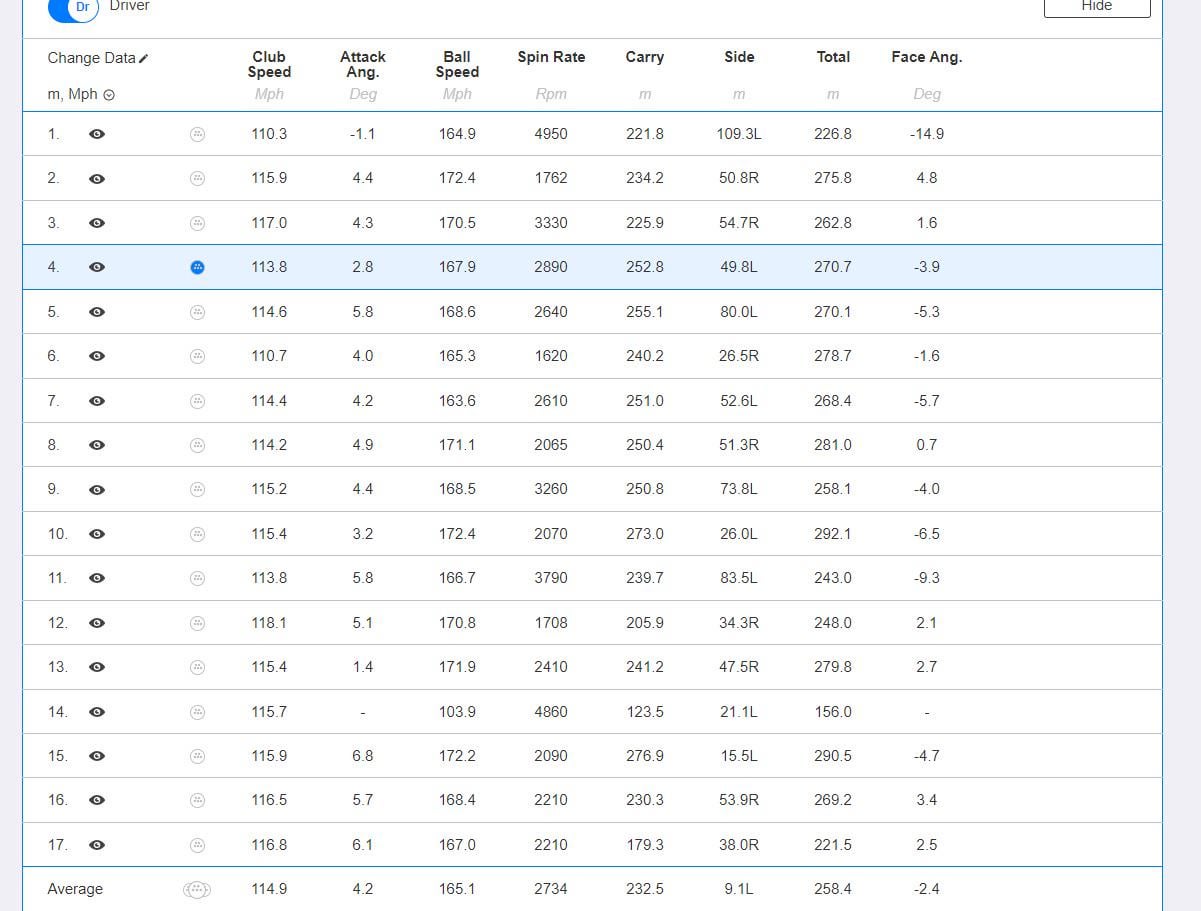Click the Club Speed column header
The image size is (1201, 911).
(269, 65)
